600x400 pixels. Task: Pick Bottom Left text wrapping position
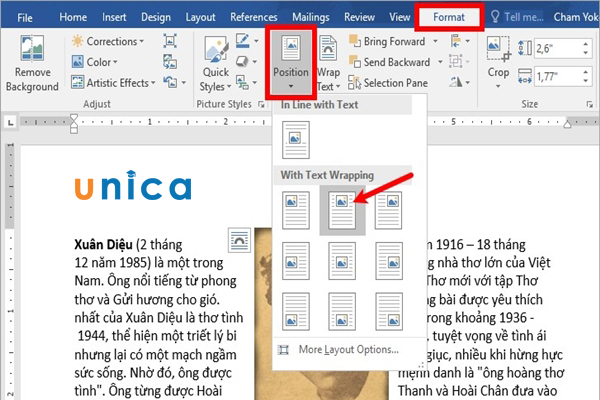pos(295,309)
